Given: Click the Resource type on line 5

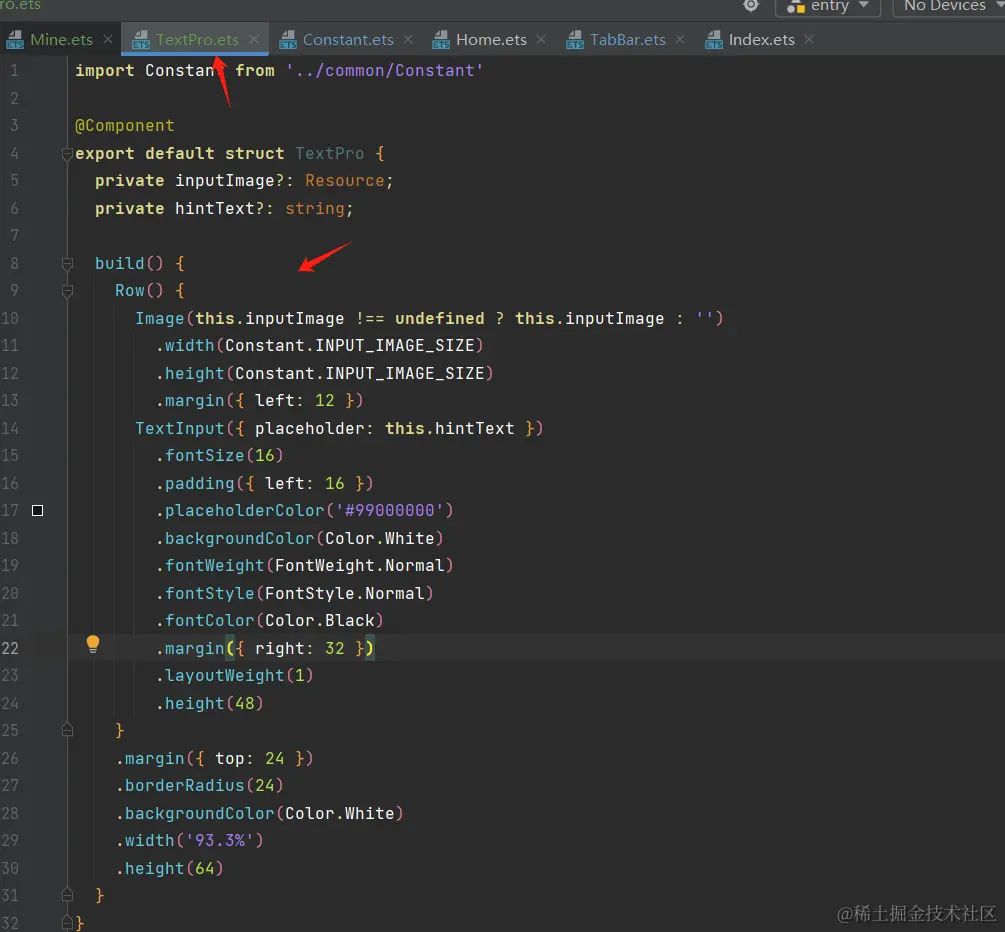Looking at the screenshot, I should pos(344,181).
